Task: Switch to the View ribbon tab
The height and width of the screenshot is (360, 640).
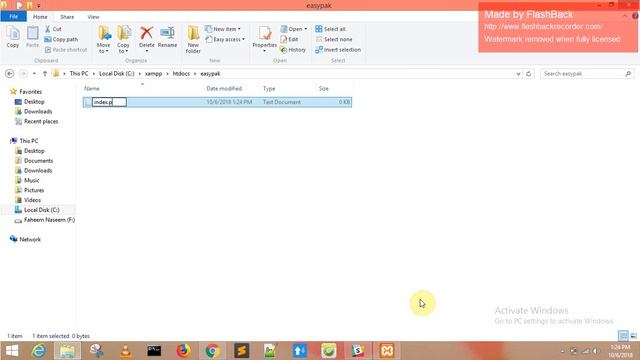Action: [x=93, y=17]
